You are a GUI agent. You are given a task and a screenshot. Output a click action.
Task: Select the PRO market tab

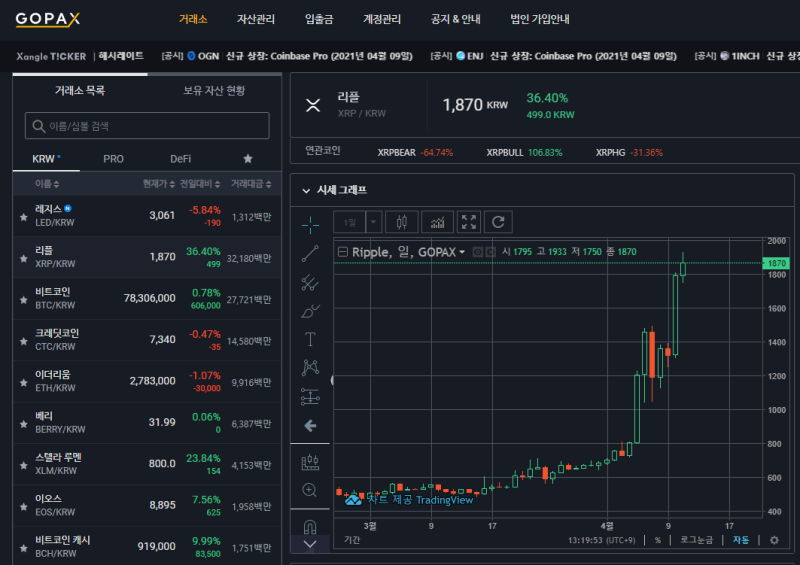coord(113,159)
